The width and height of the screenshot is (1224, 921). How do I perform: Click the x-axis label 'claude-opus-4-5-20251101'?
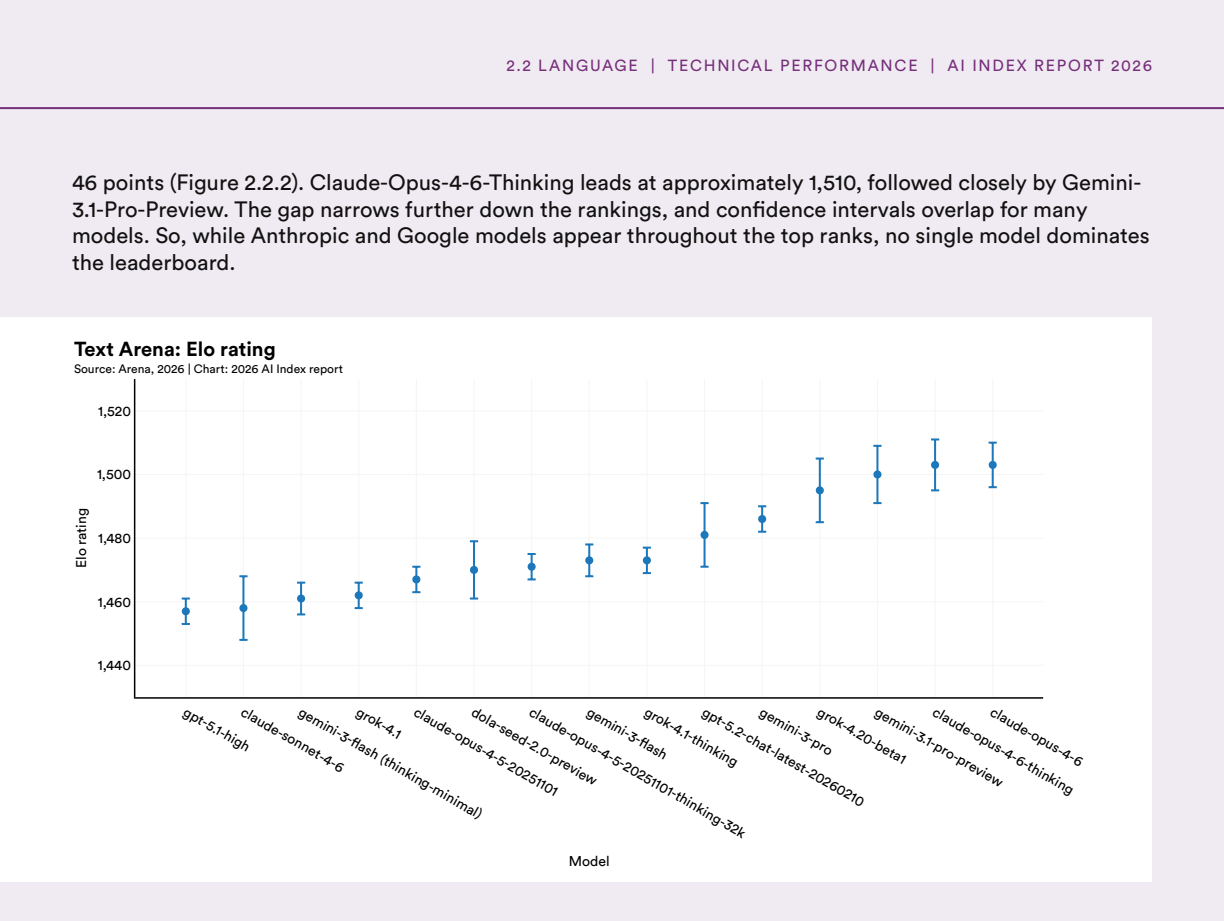pos(485,752)
